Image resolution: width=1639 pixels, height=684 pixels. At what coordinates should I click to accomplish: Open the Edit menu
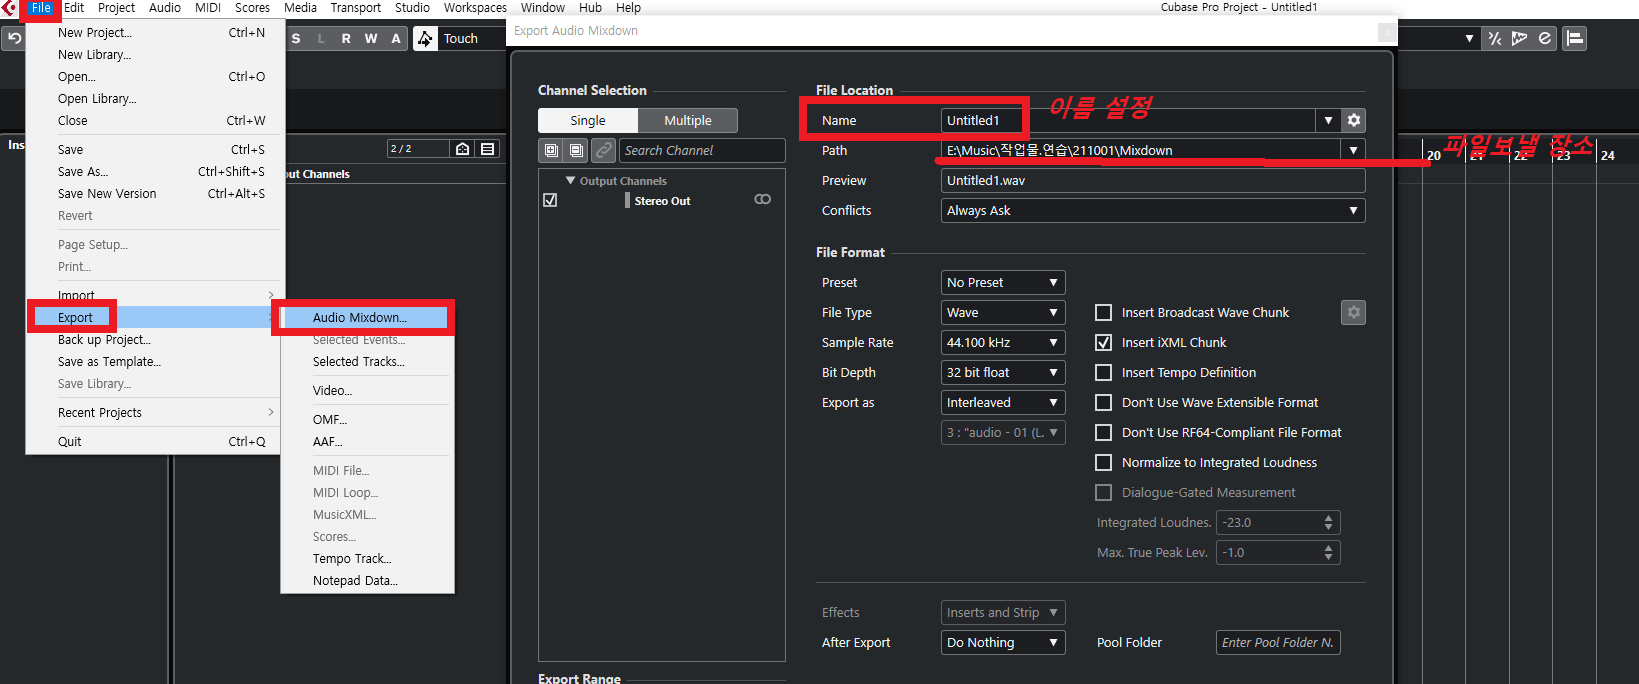coord(74,8)
